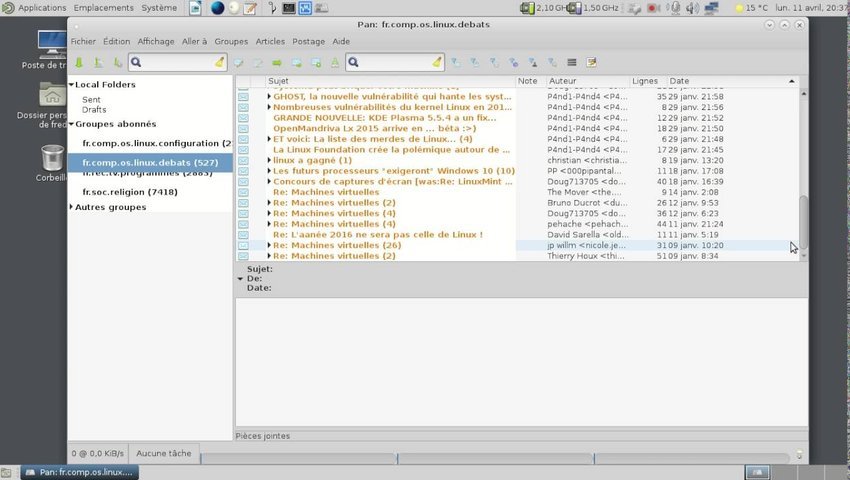The height and width of the screenshot is (480, 850).
Task: Click the article list scrollbar down arrow
Action: 803,255
